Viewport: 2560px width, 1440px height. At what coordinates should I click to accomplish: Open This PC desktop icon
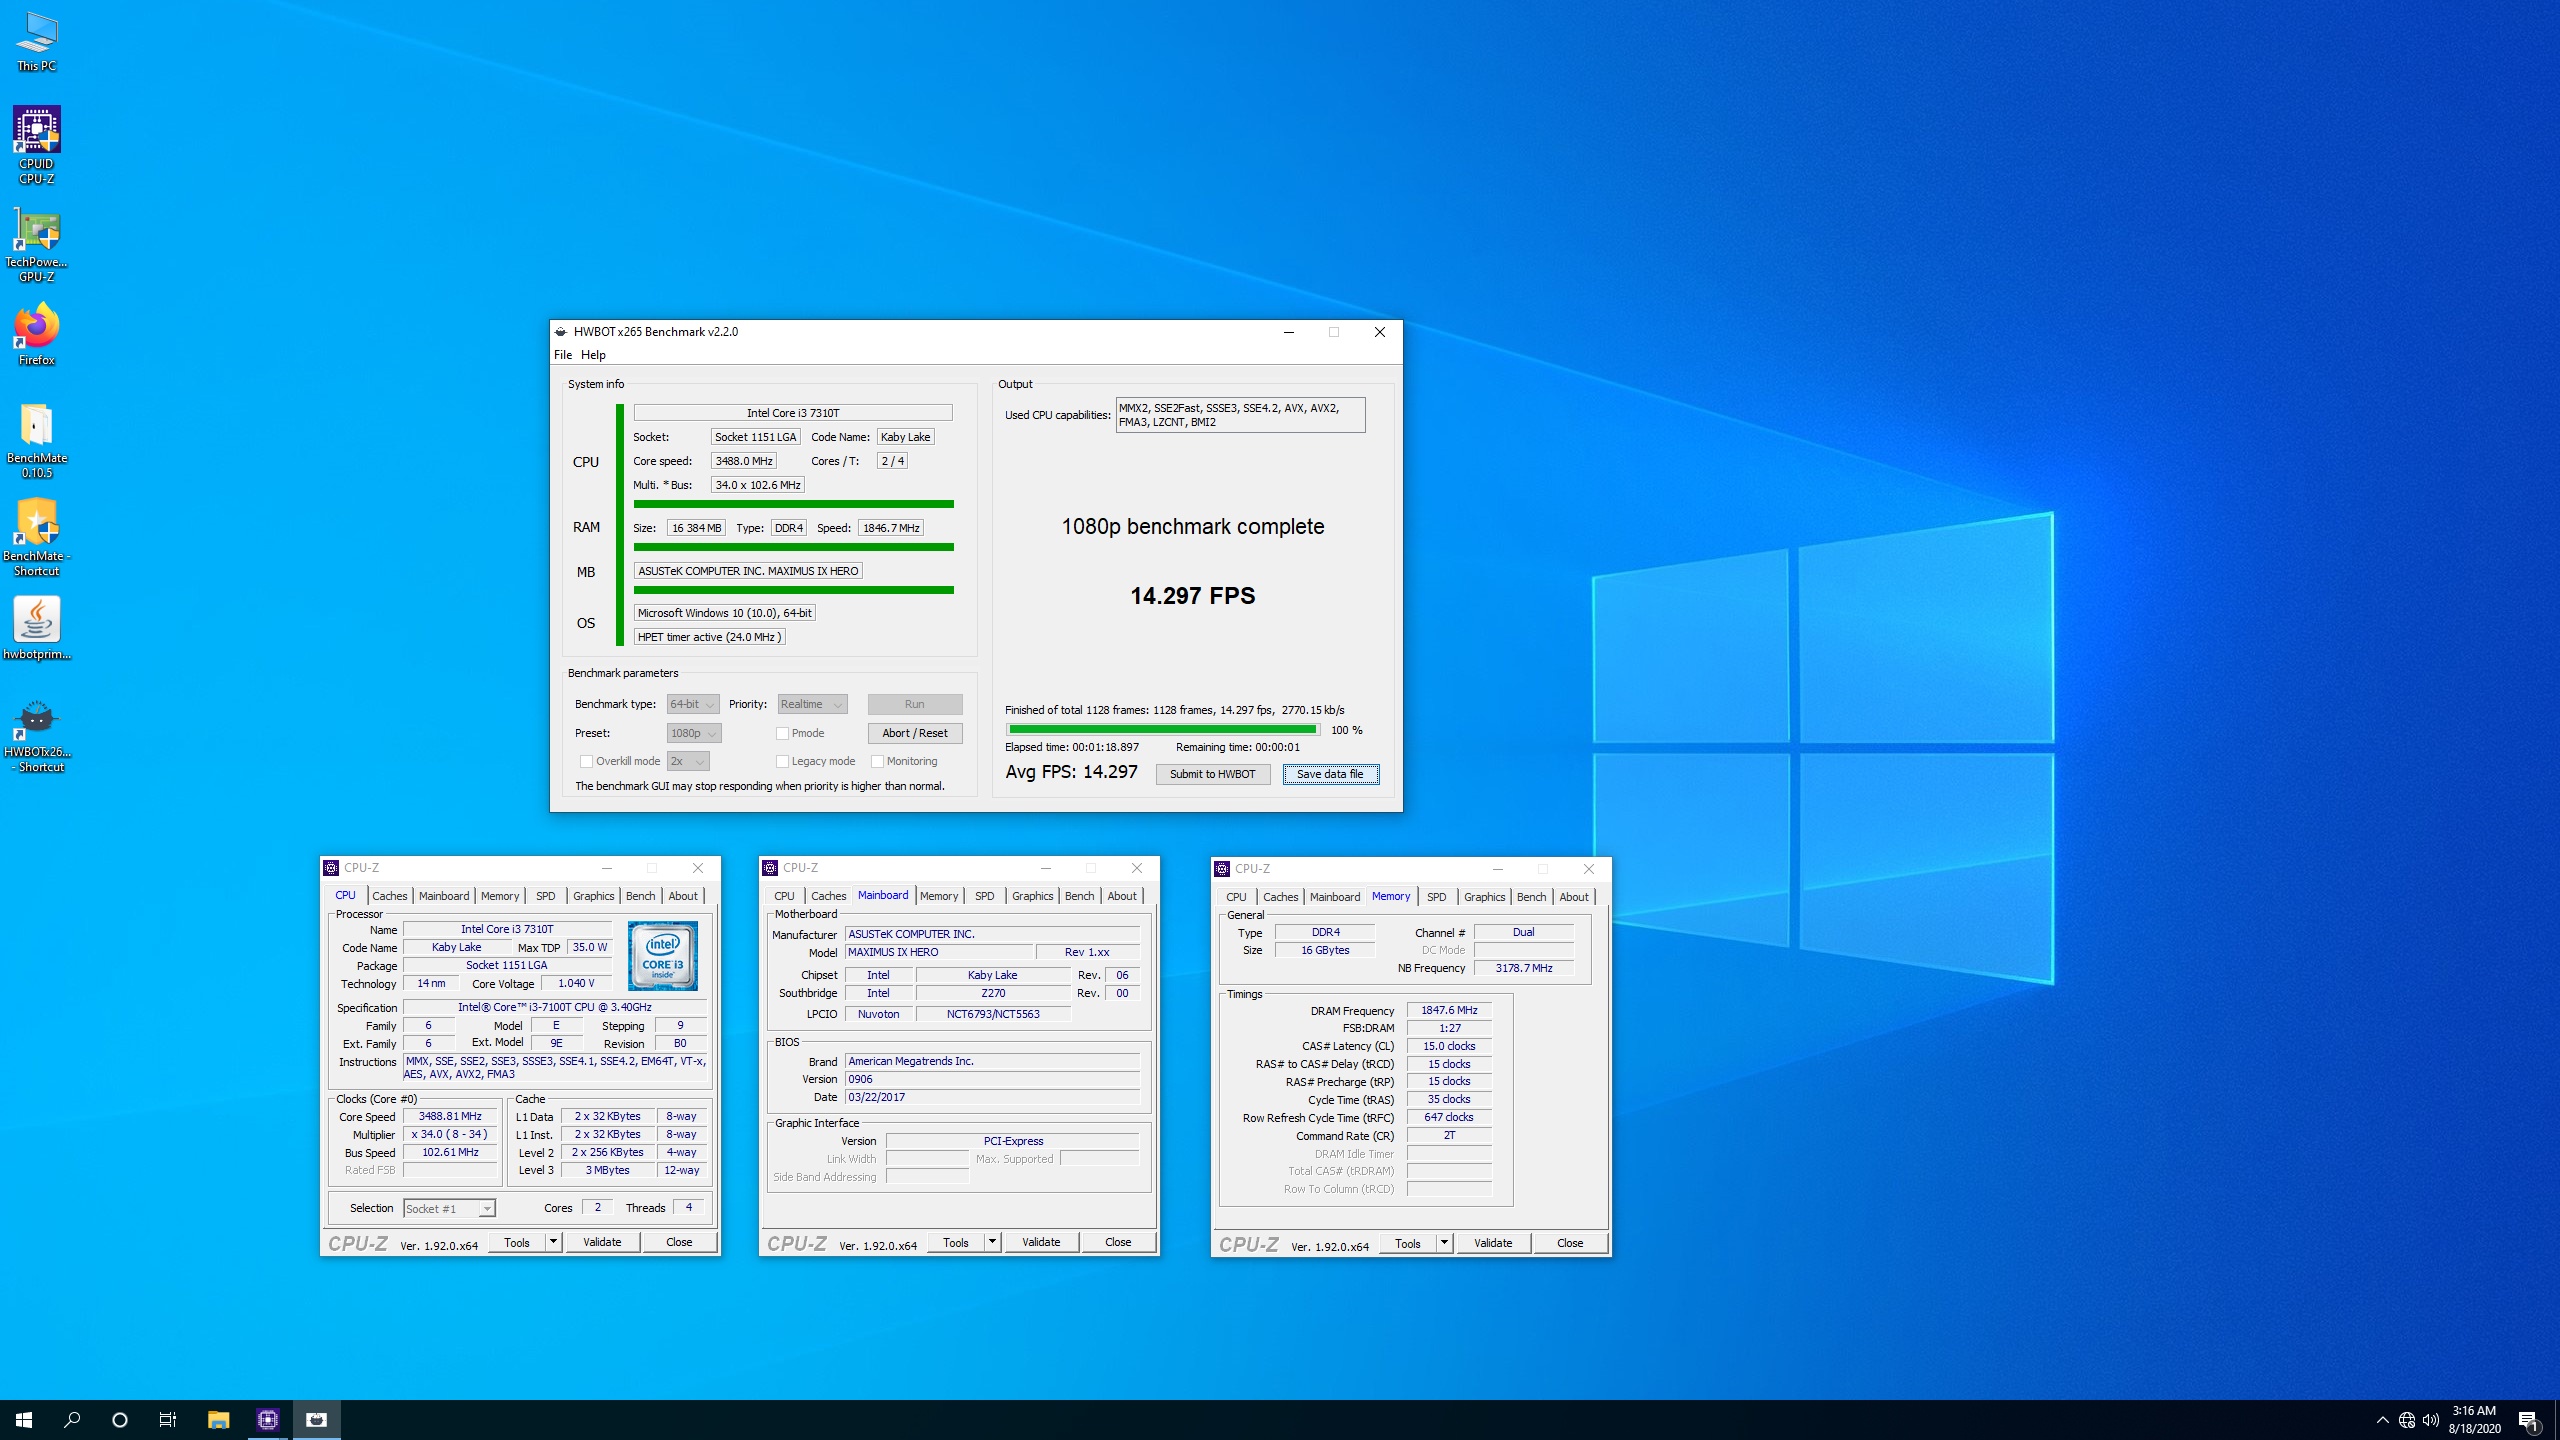(37, 42)
